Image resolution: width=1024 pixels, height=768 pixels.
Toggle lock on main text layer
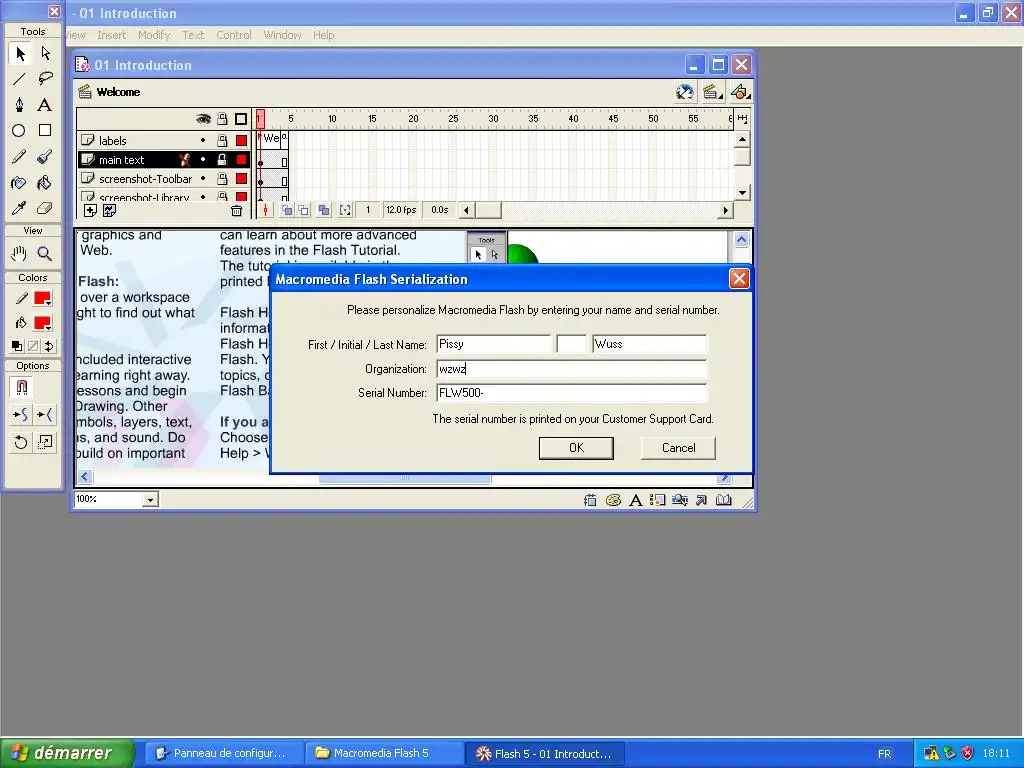coord(222,159)
